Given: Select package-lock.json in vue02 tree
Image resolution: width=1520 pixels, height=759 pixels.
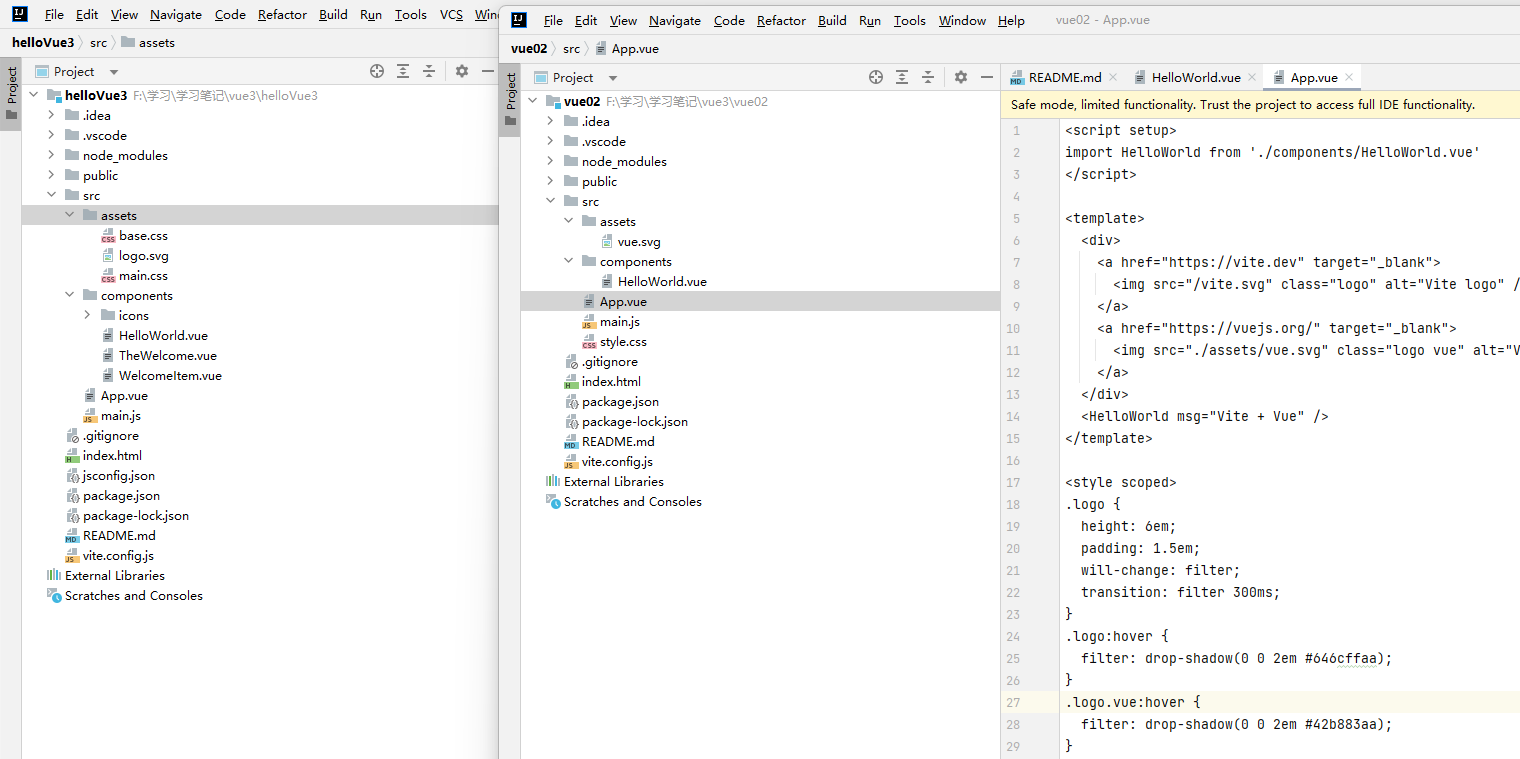Looking at the screenshot, I should 635,421.
